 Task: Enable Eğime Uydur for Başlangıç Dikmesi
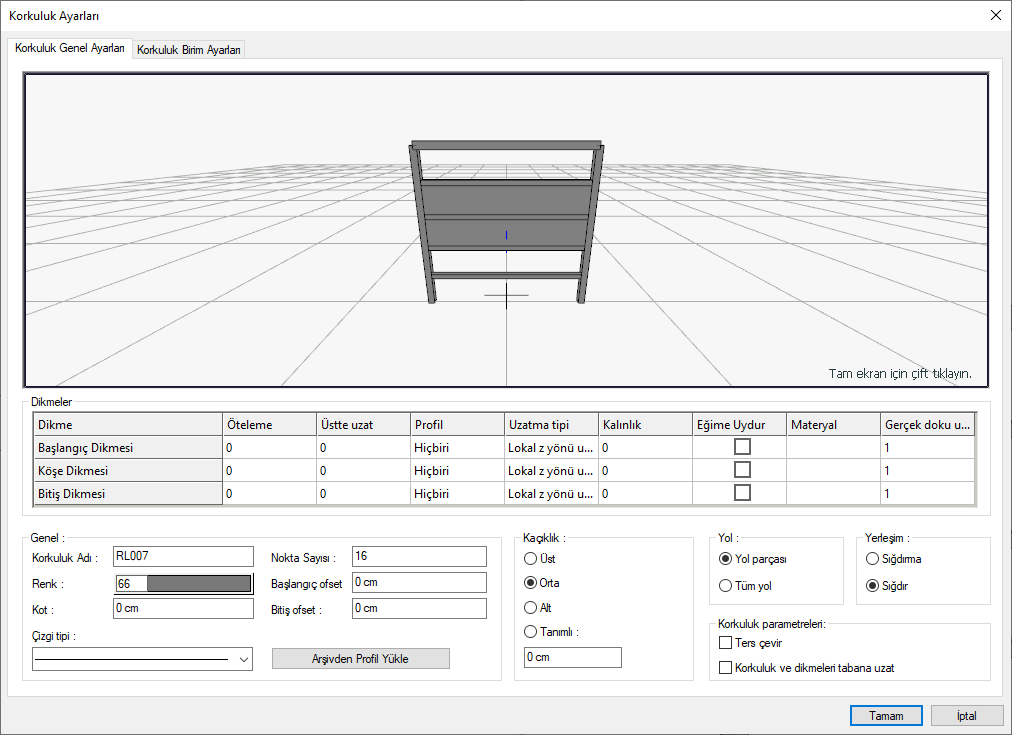[x=742, y=447]
